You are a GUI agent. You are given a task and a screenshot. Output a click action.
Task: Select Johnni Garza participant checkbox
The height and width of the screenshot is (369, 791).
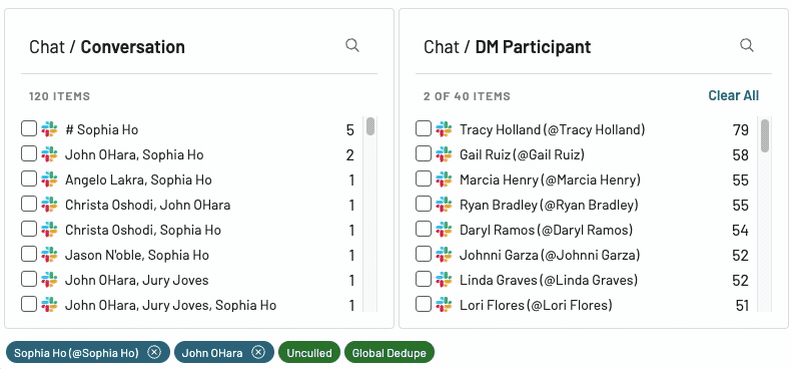tap(423, 254)
